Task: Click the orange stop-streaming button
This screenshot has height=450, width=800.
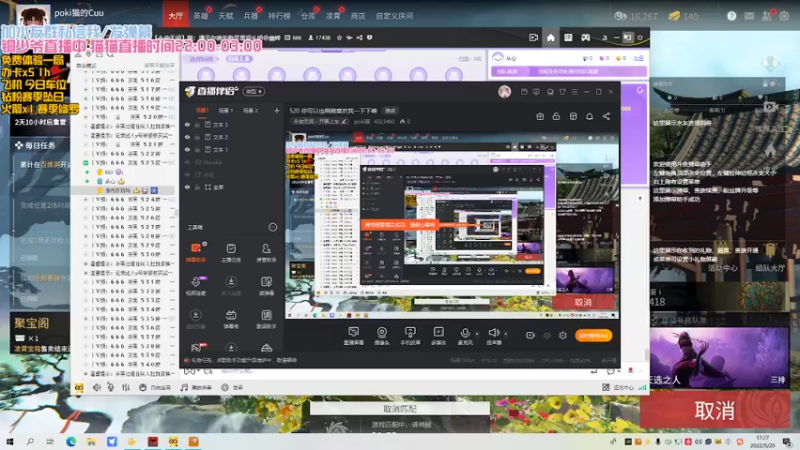Action: 593,335
